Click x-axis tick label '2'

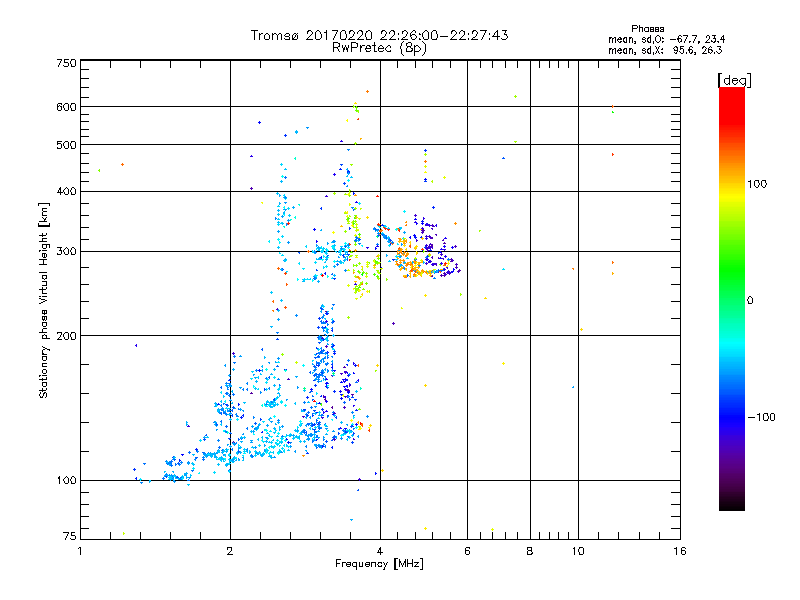click(x=230, y=551)
